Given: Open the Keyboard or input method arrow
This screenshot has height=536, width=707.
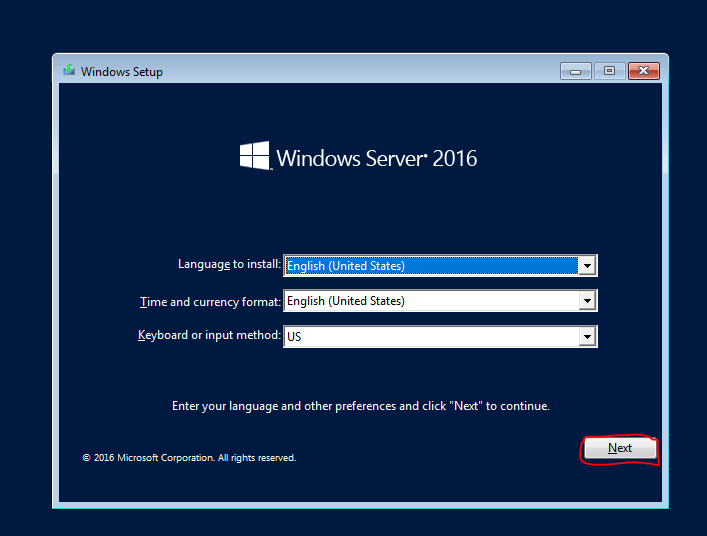Looking at the screenshot, I should pos(587,336).
